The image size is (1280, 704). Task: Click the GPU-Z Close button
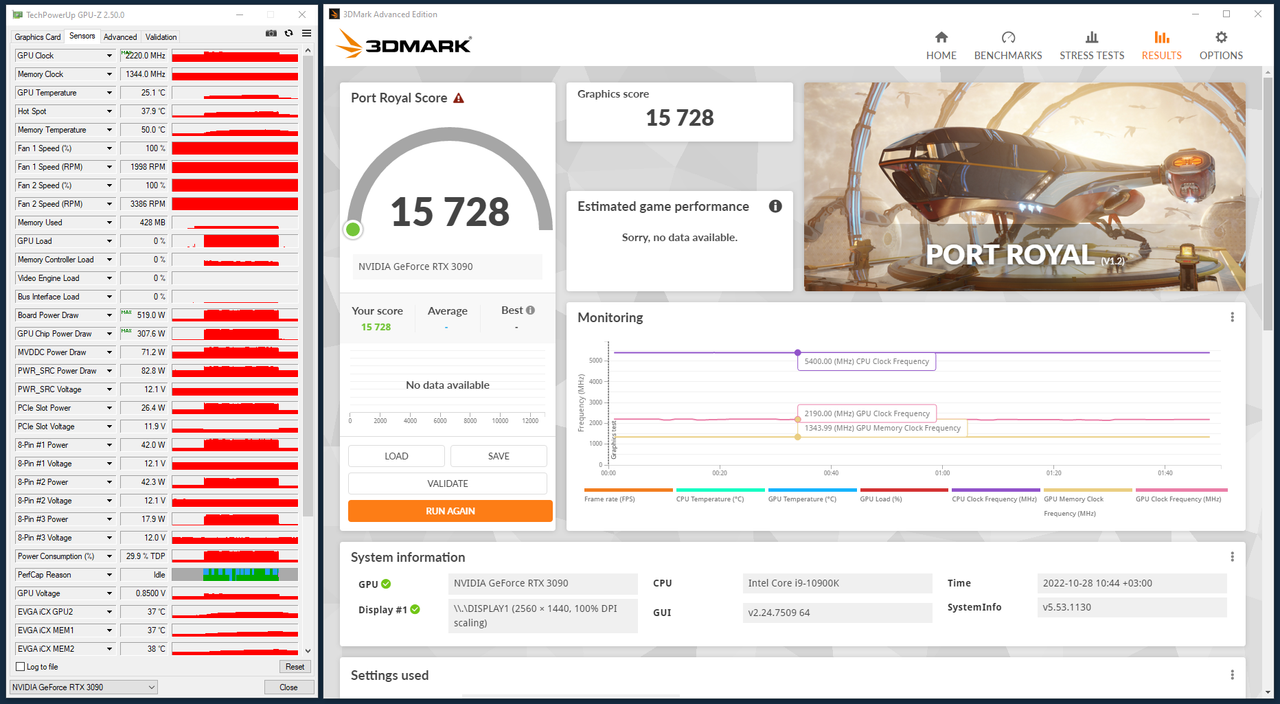click(x=289, y=687)
